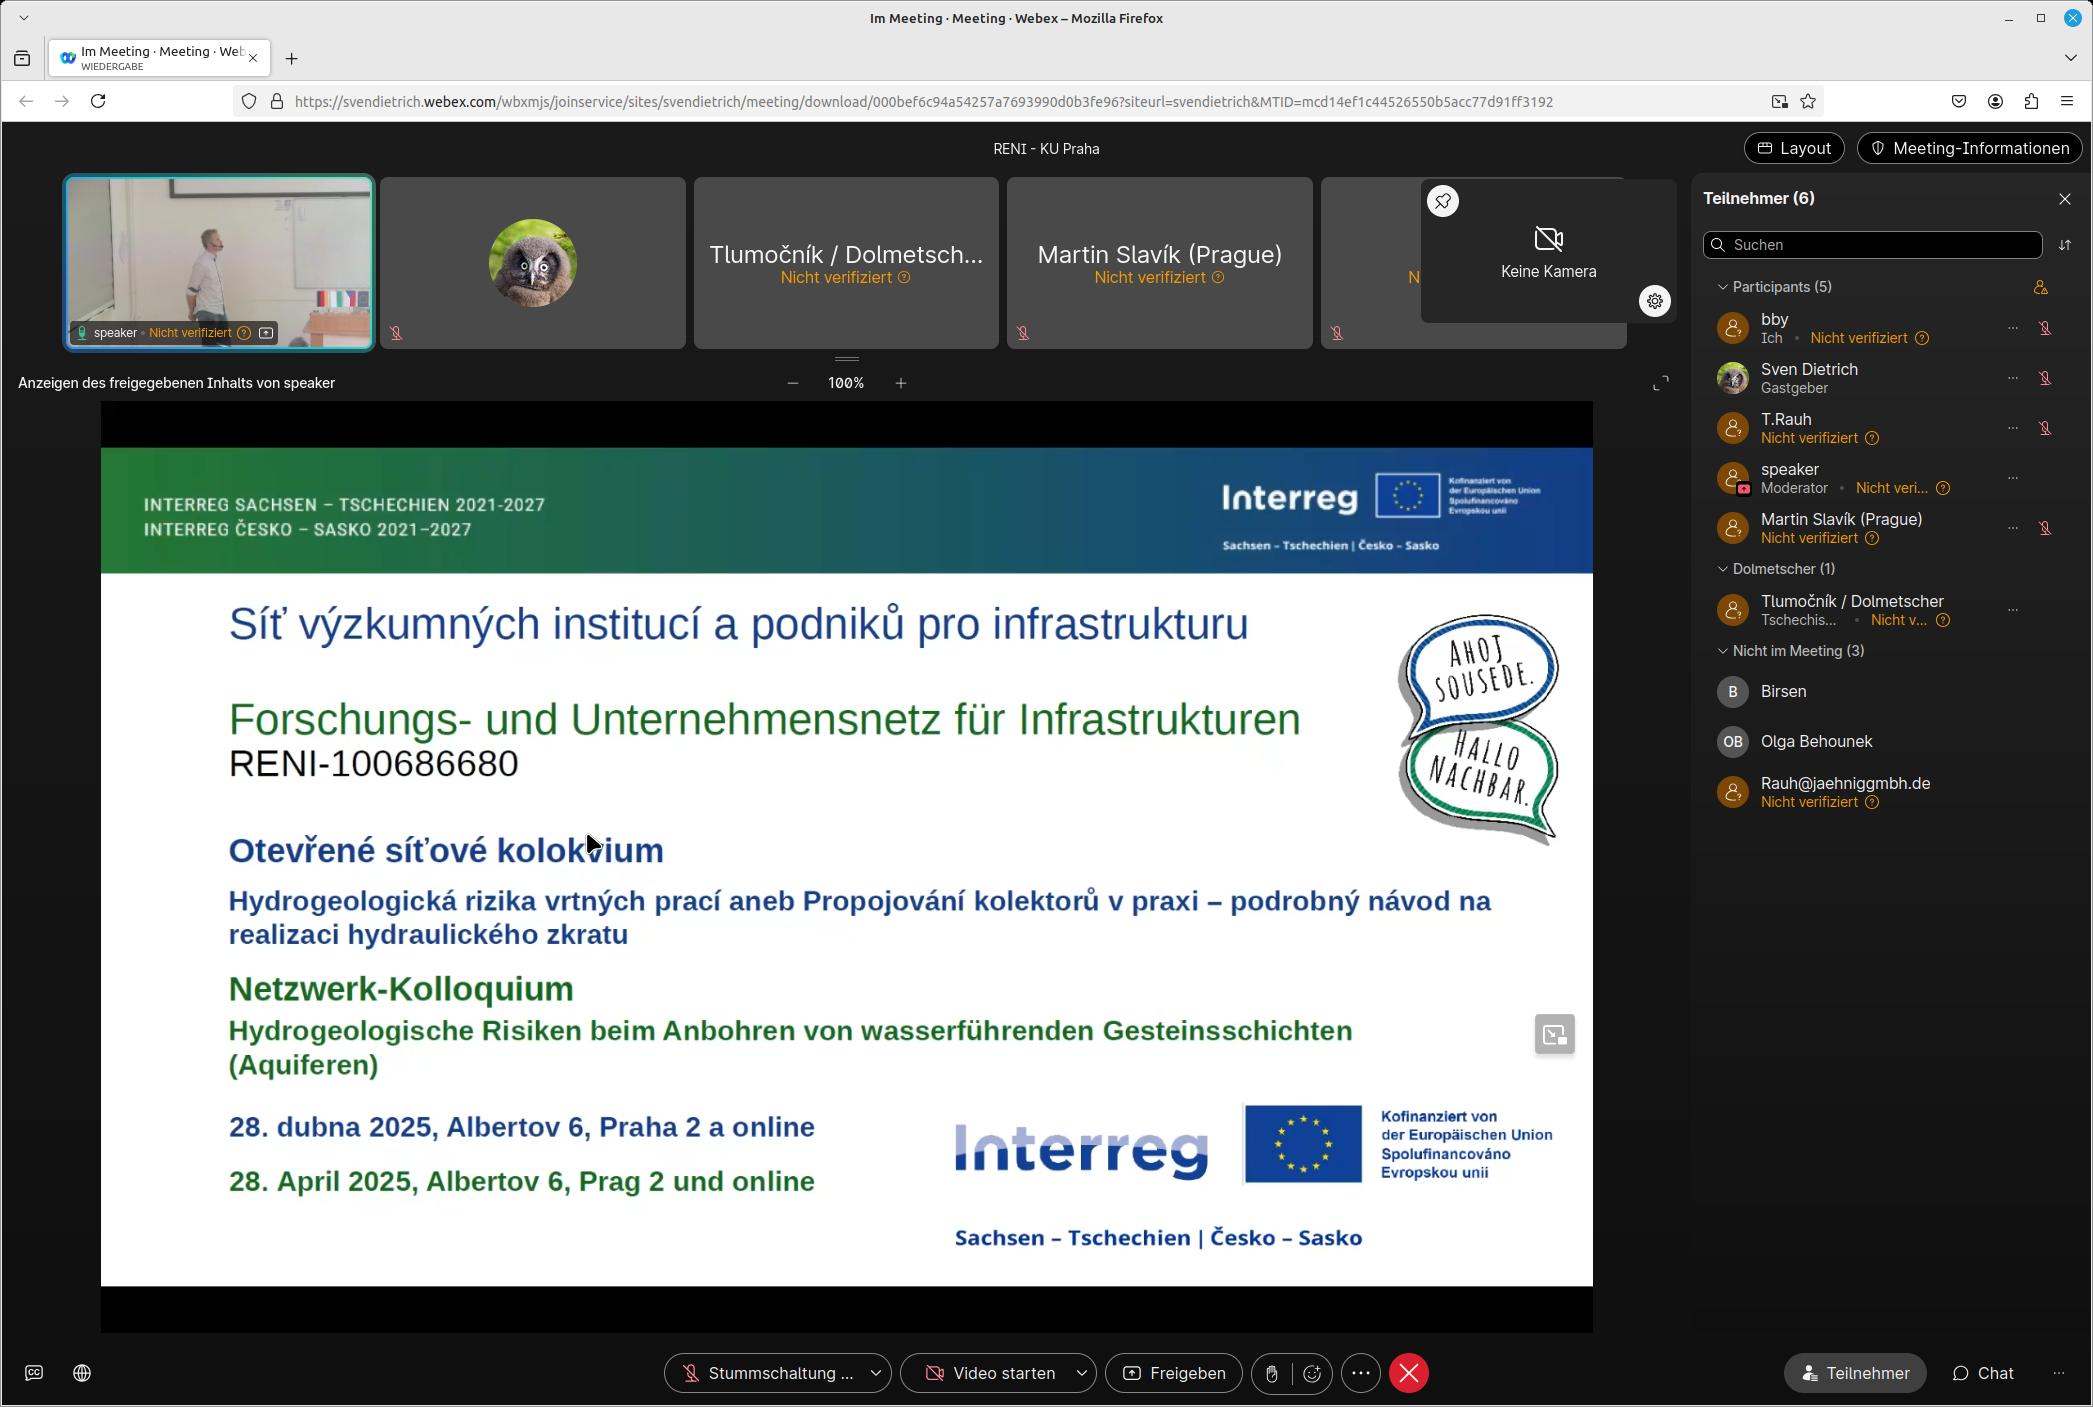The height and width of the screenshot is (1407, 2093).
Task: Open the Firefox hamburger menu
Action: pos(2067,101)
